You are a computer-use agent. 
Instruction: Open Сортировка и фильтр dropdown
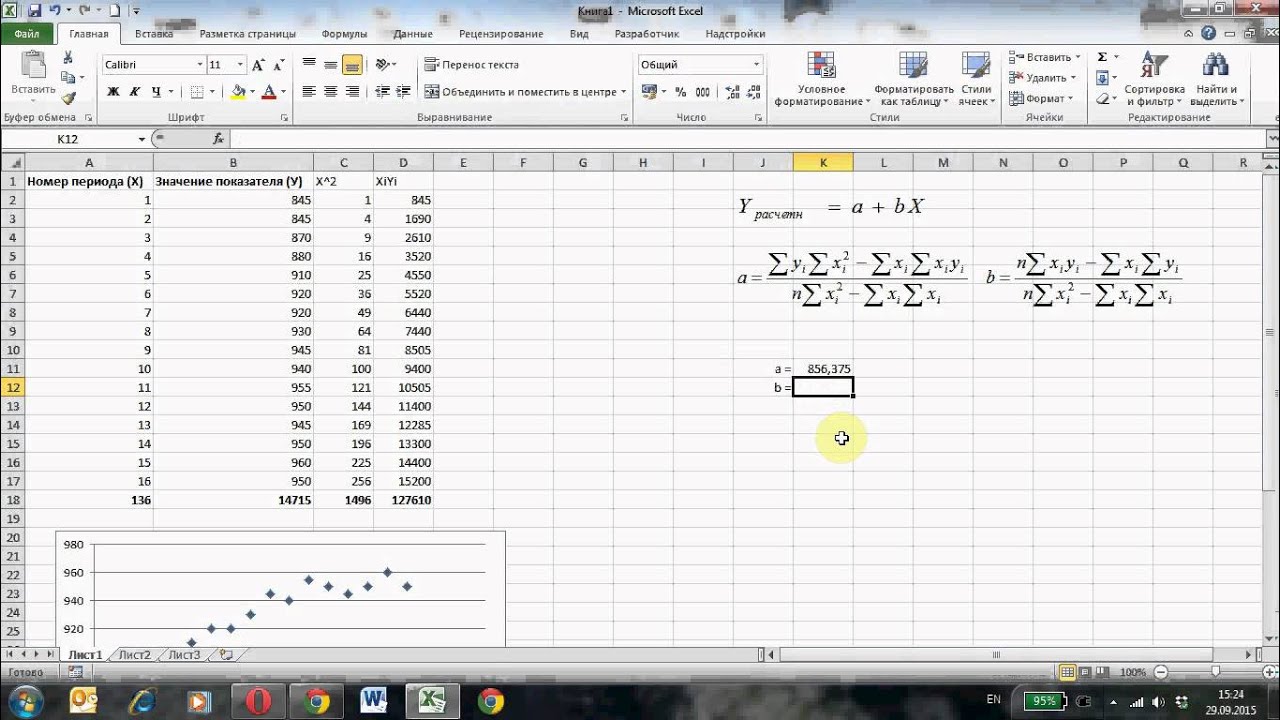click(x=1154, y=79)
